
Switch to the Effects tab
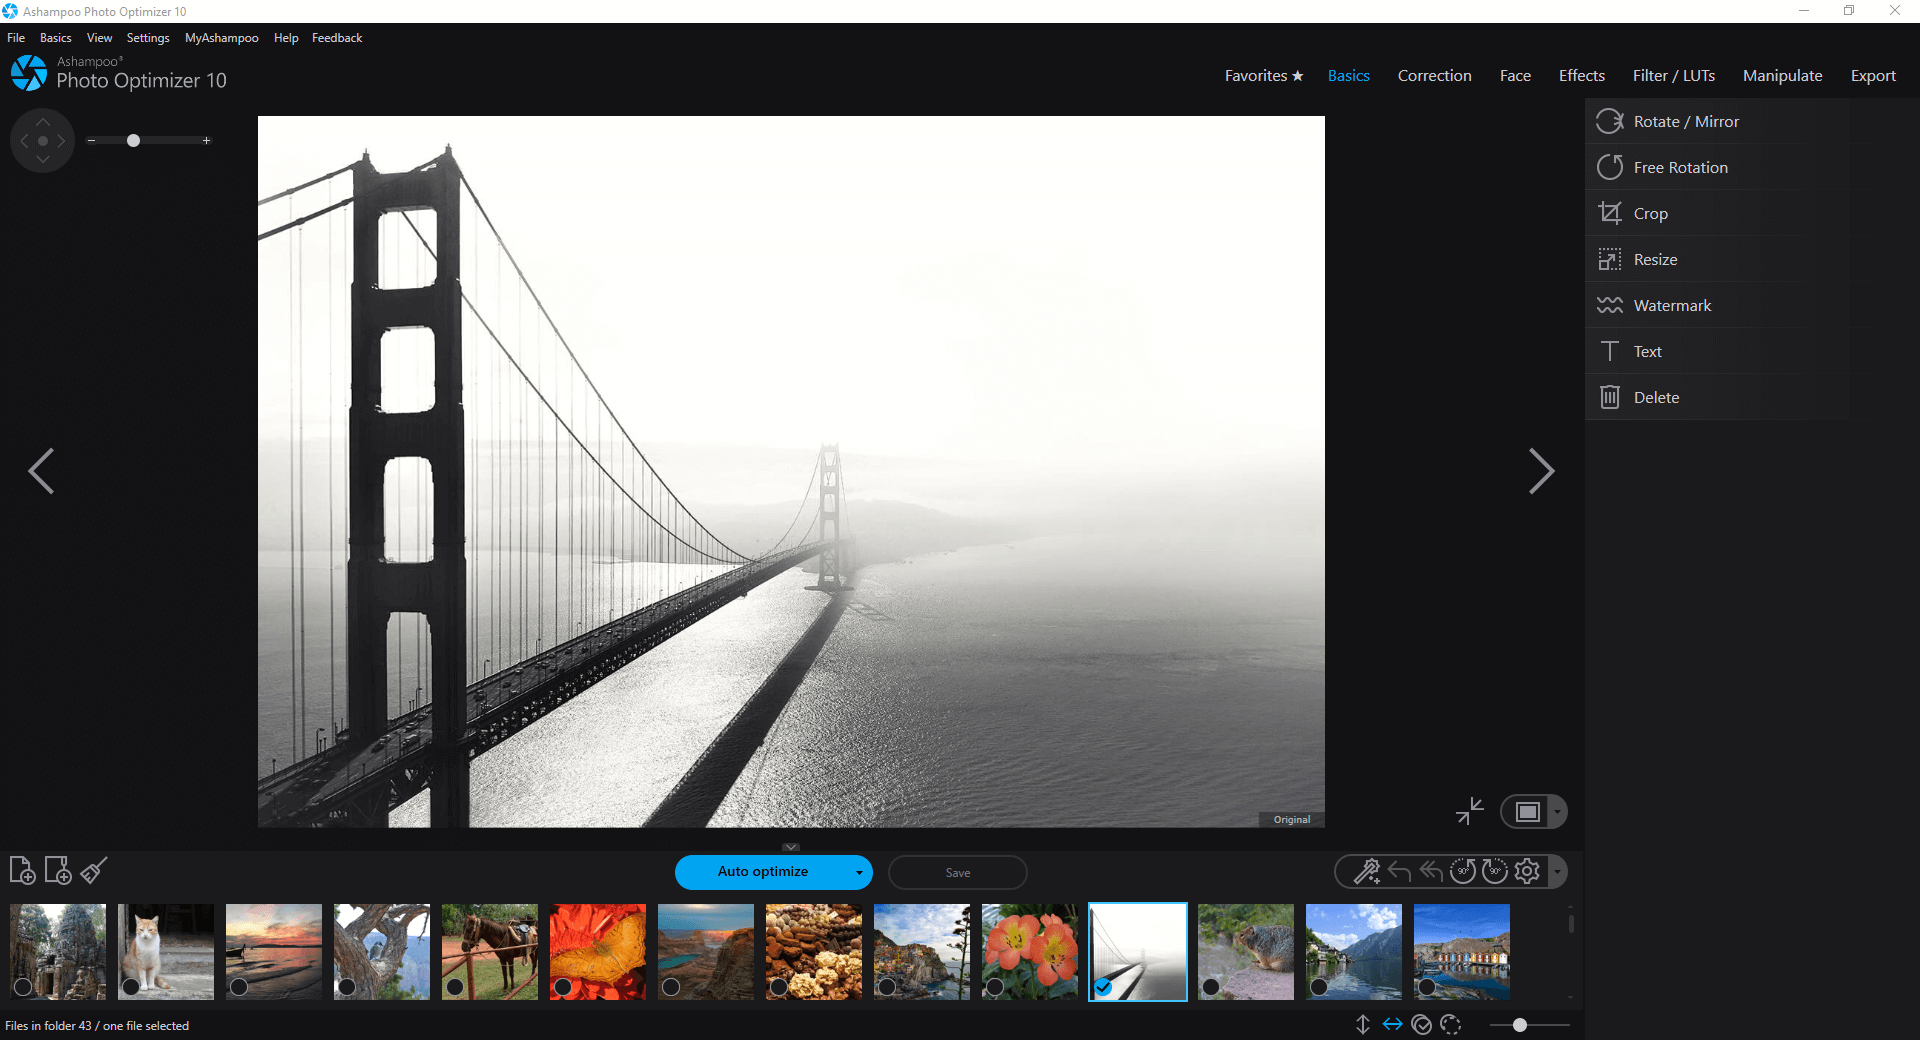1581,75
